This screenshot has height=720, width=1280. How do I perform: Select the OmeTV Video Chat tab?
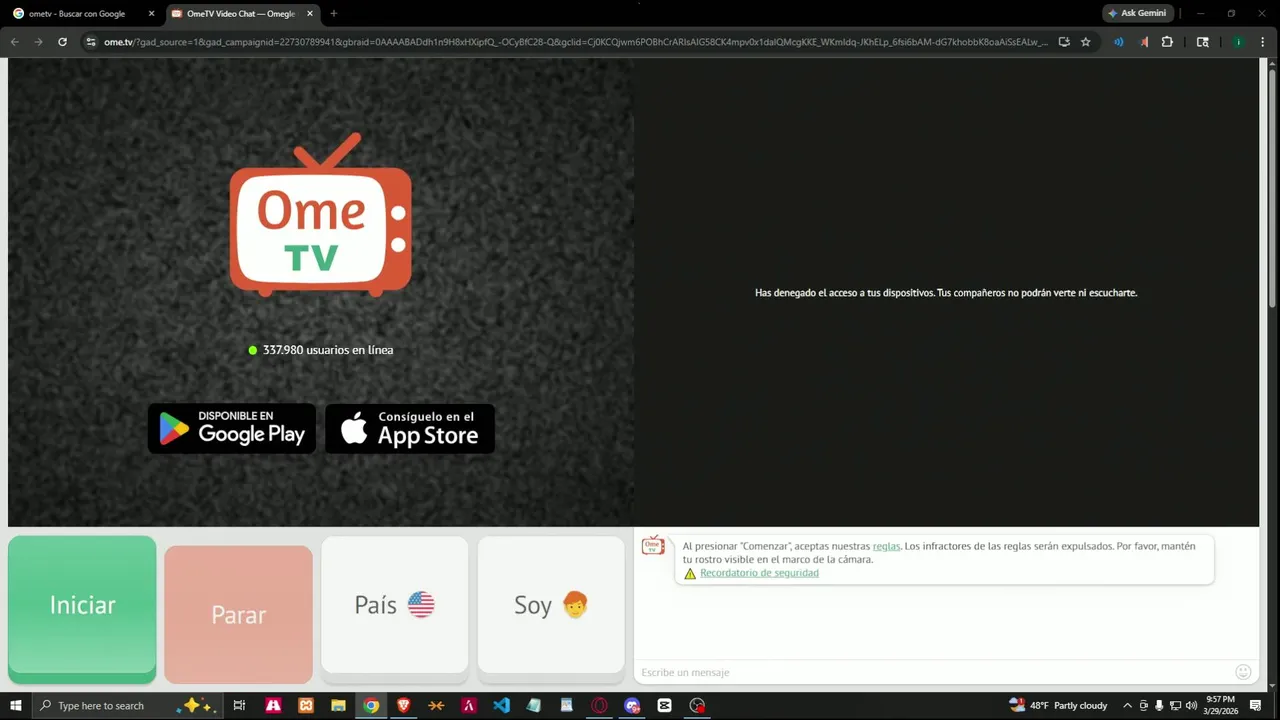(x=242, y=14)
